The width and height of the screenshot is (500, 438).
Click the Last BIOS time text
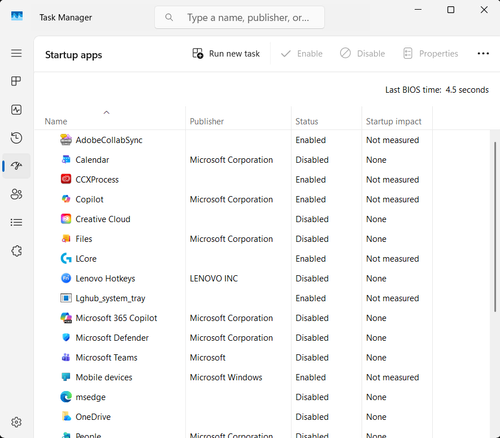click(437, 90)
